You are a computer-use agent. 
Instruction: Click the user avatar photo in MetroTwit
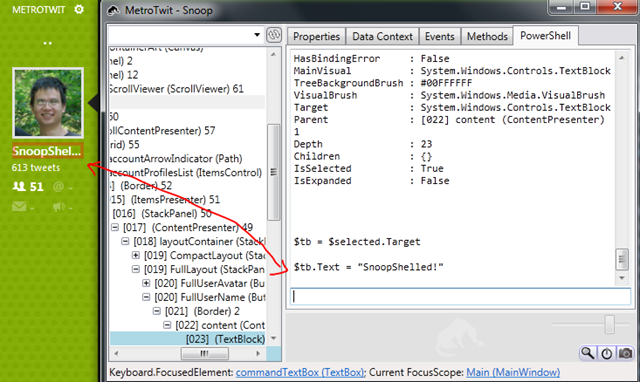pyautogui.click(x=48, y=103)
